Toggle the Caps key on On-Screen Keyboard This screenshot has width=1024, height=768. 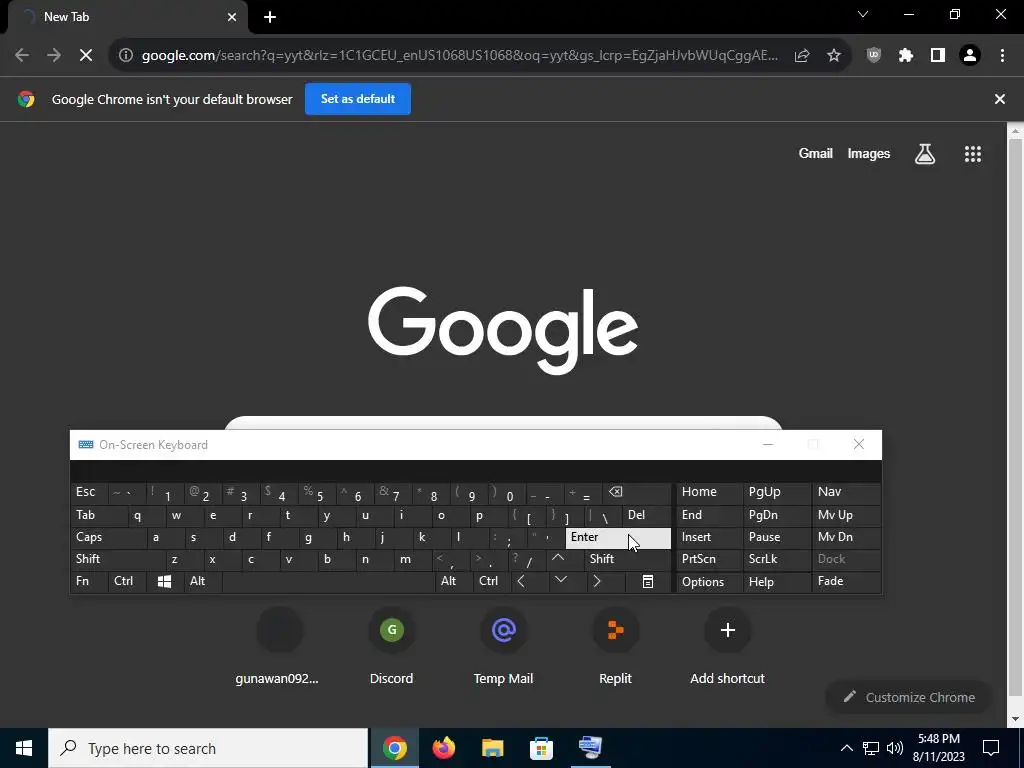click(108, 537)
